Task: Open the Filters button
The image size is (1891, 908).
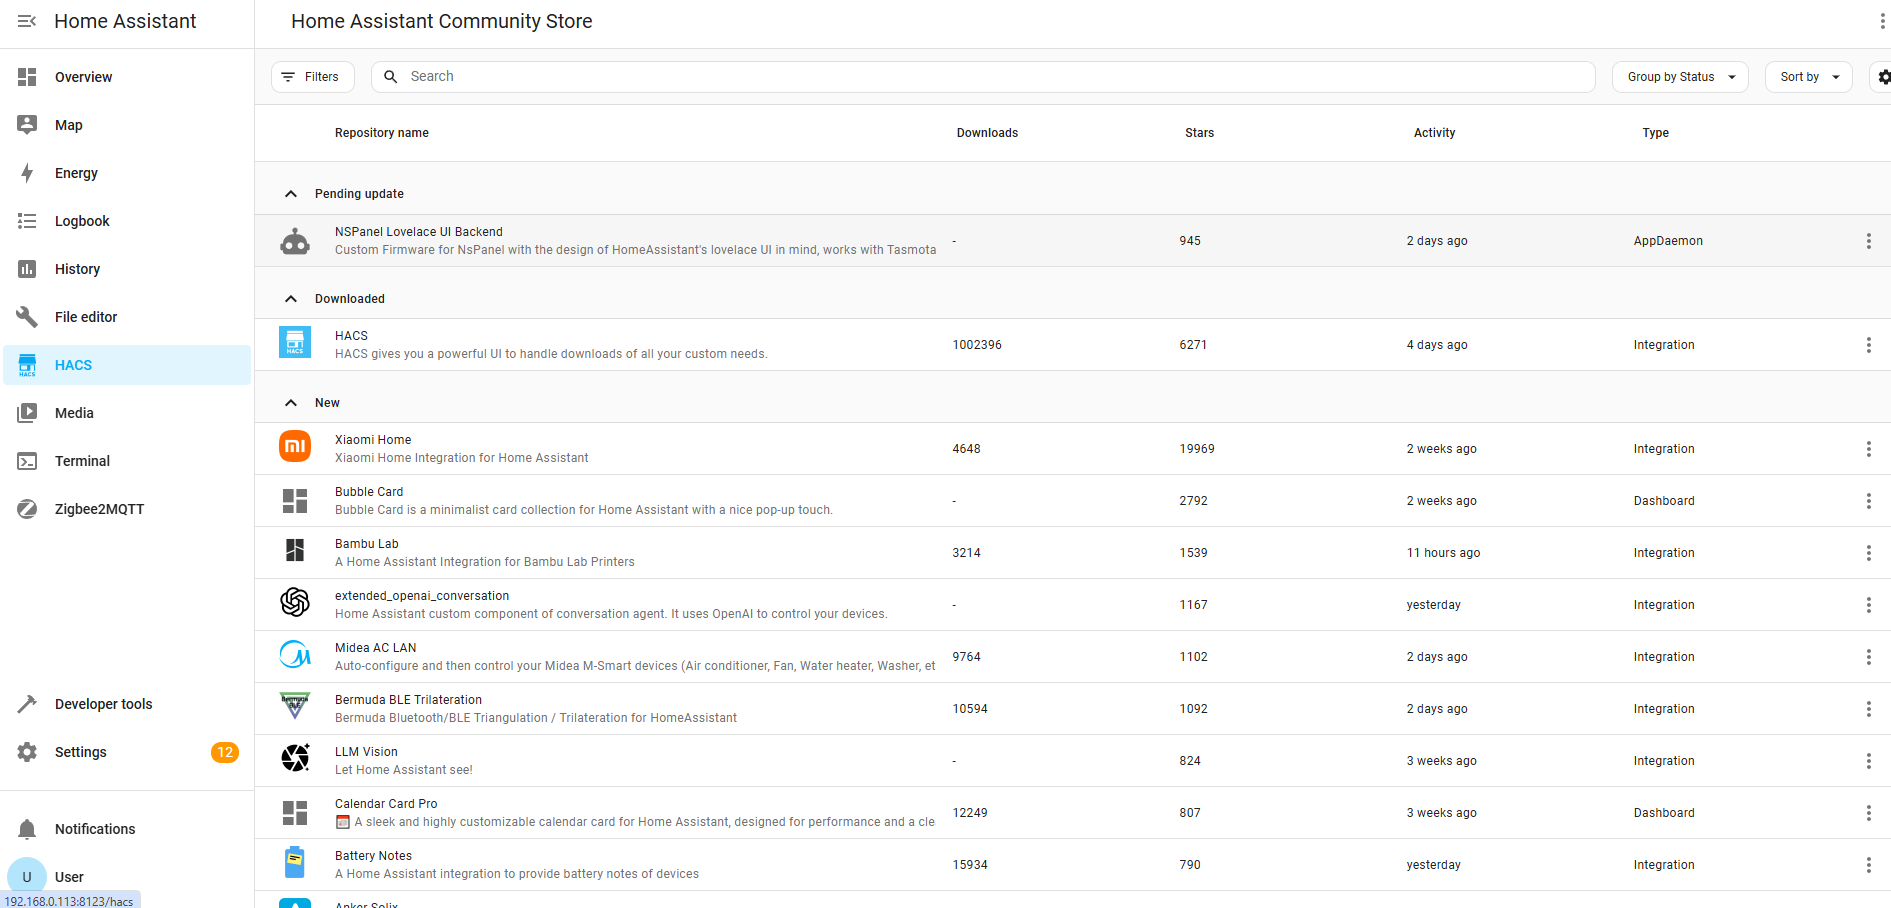Action: (x=312, y=77)
